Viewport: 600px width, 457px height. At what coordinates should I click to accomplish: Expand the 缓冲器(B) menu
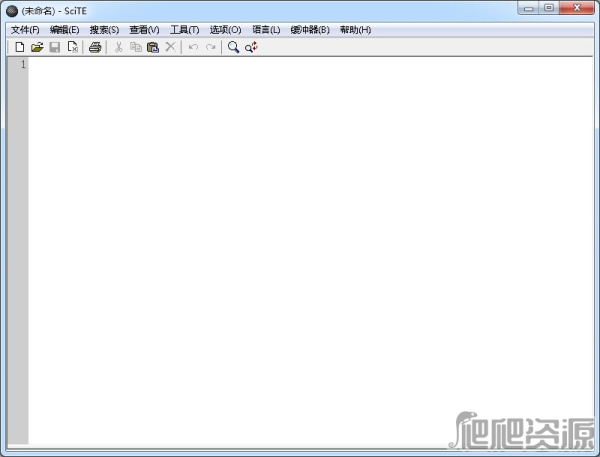(x=310, y=30)
